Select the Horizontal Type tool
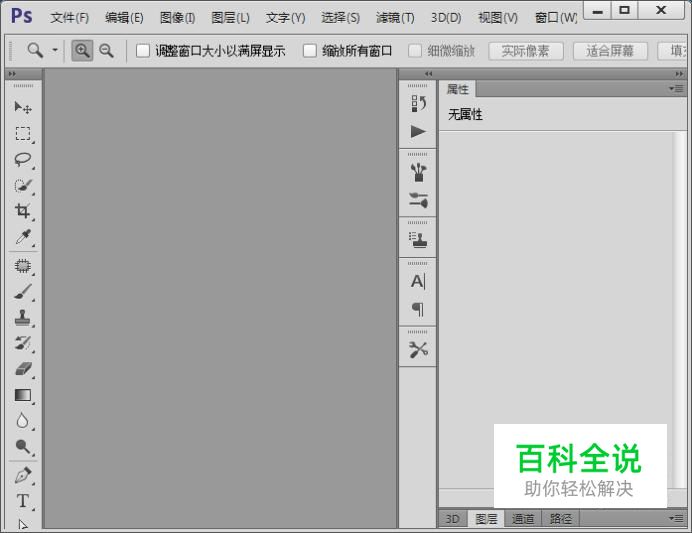The height and width of the screenshot is (533, 692). [x=23, y=501]
